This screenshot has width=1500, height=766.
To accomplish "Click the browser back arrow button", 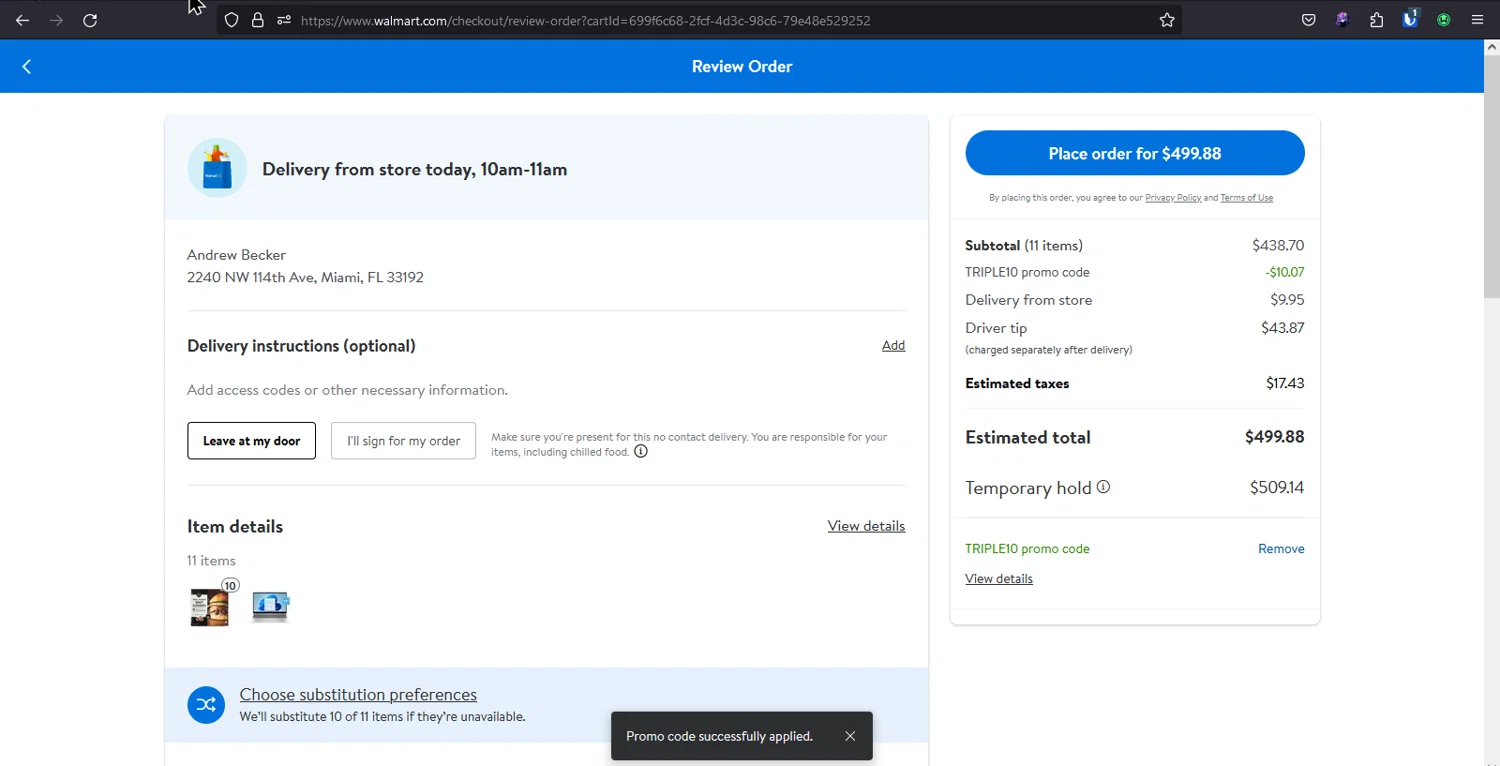I will [x=22, y=20].
